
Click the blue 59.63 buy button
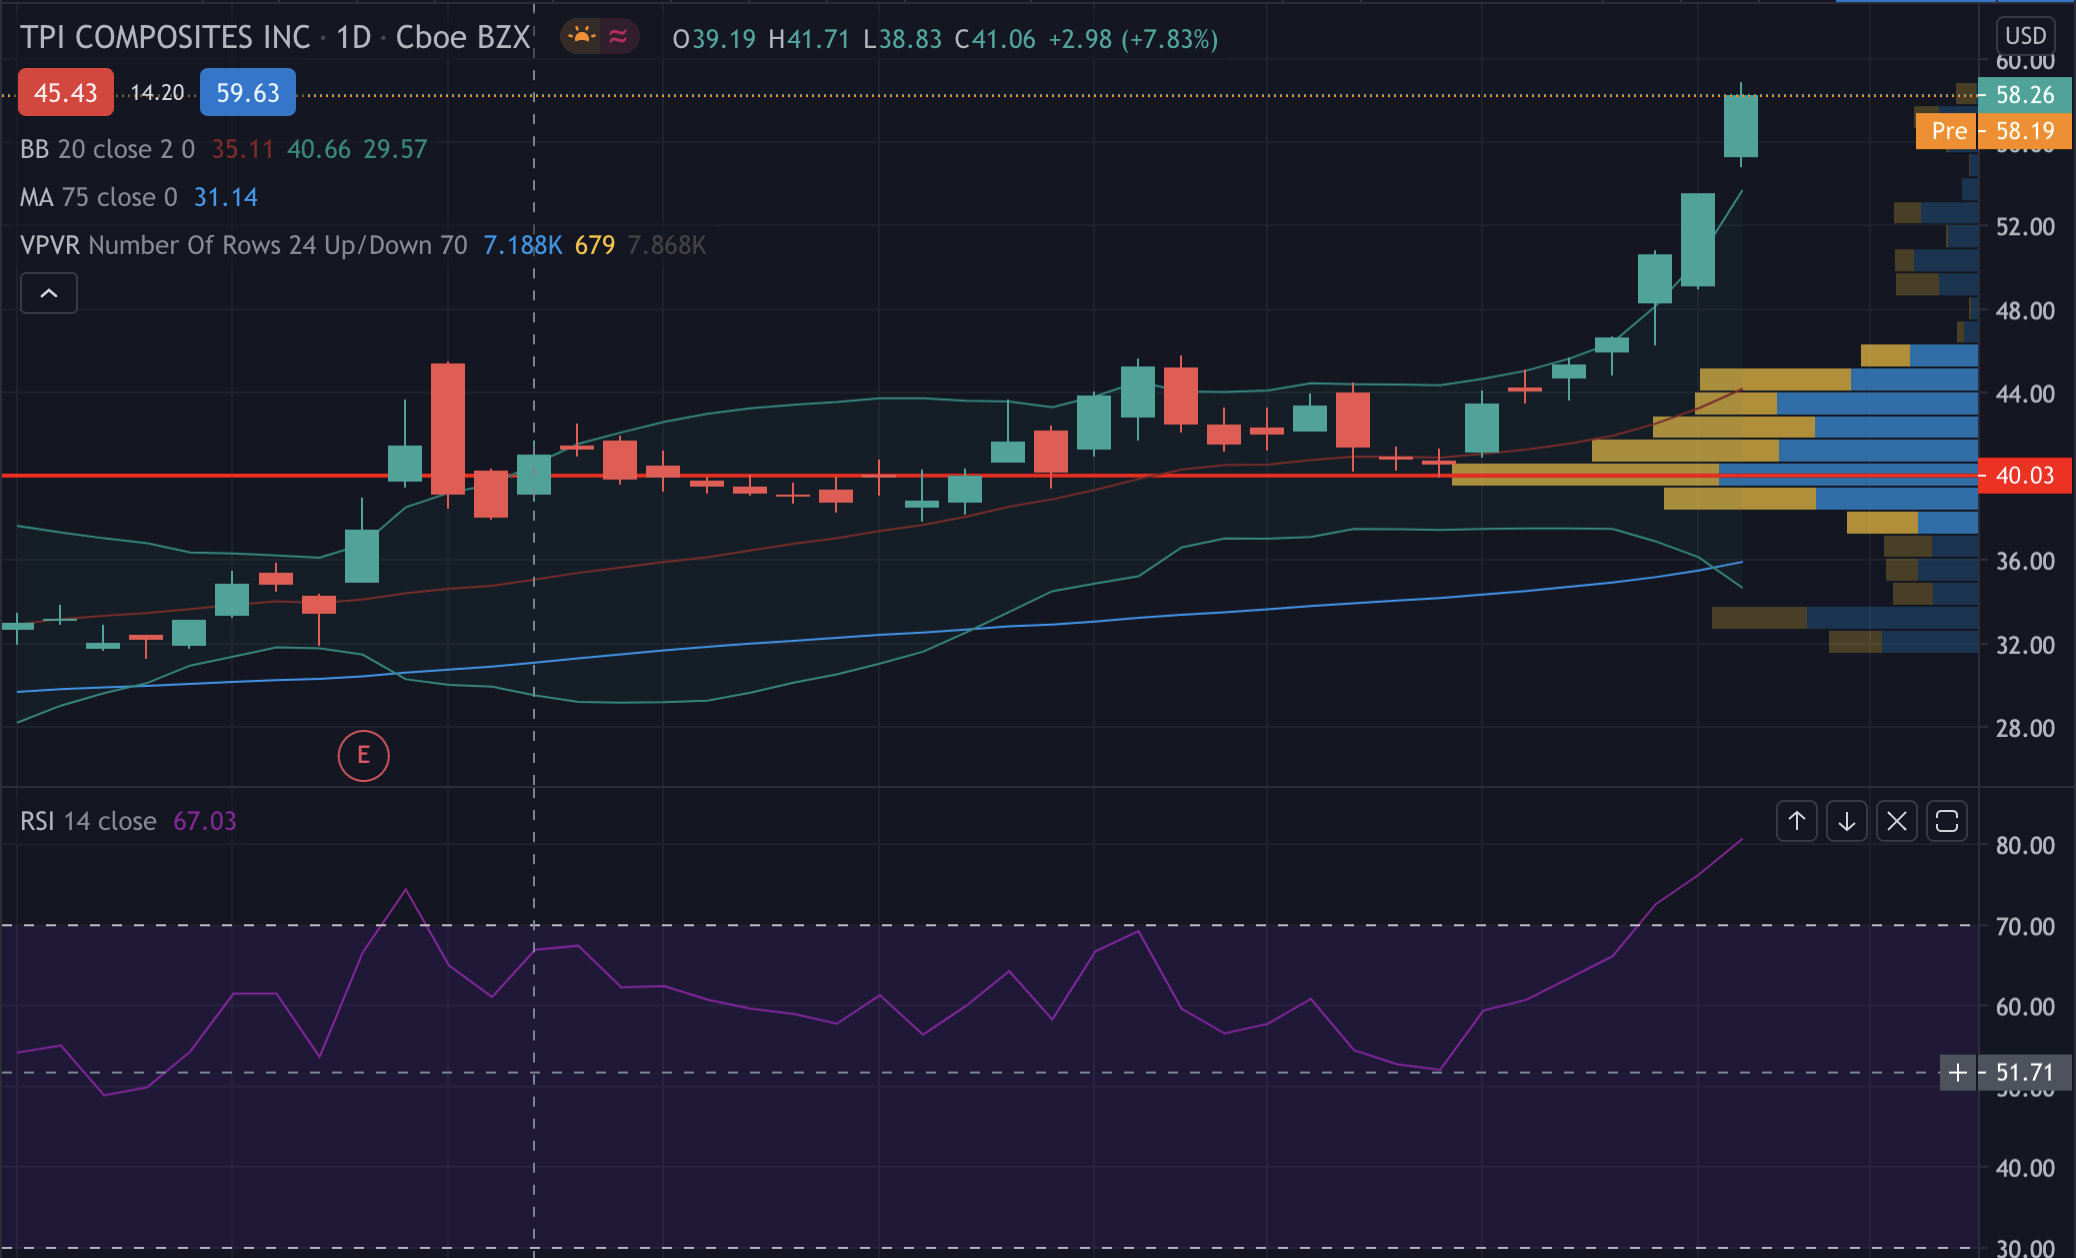coord(247,93)
